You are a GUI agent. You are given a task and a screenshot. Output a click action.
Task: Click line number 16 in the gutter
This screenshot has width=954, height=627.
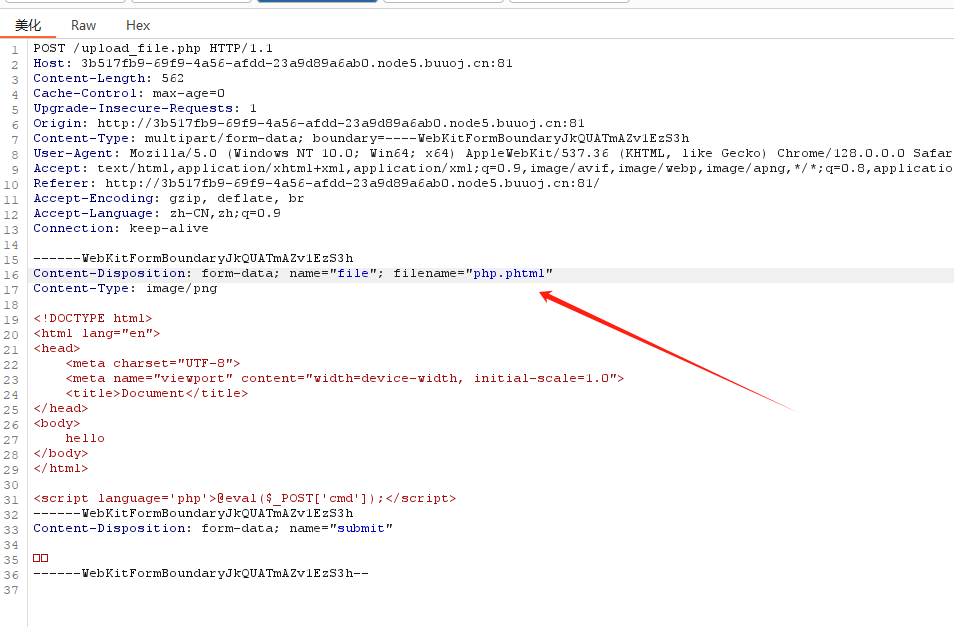pyautogui.click(x=12, y=275)
